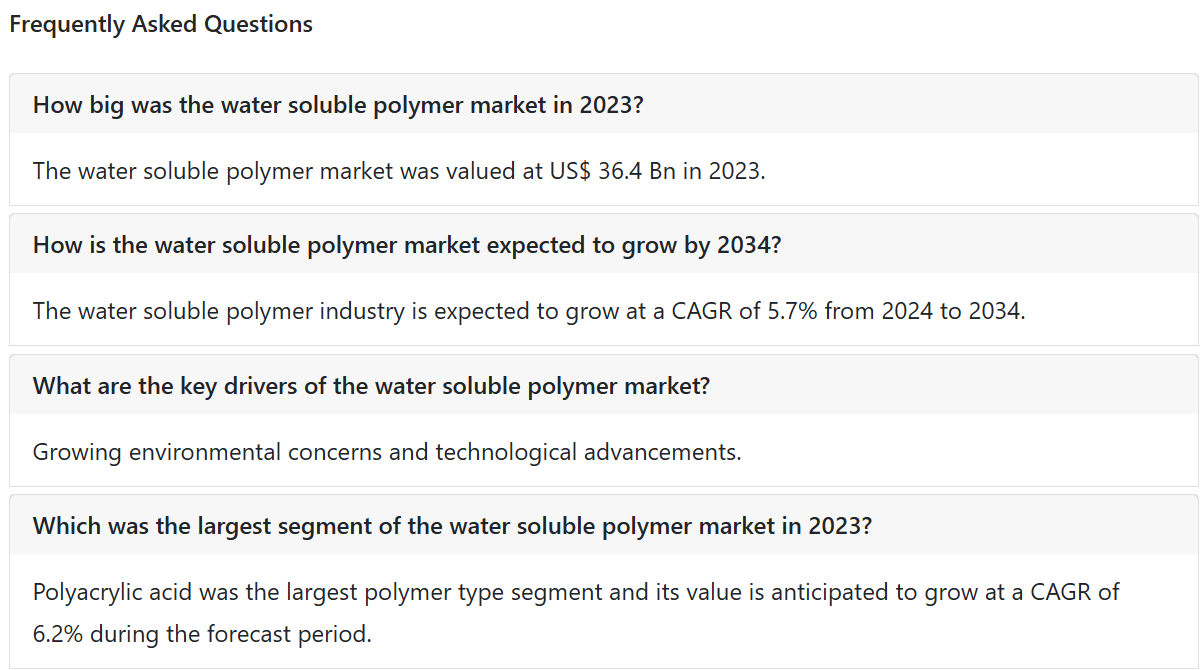The height and width of the screenshot is (670, 1203).
Task: Click the '5.7%' figure in the second answer
Action: tap(792, 311)
